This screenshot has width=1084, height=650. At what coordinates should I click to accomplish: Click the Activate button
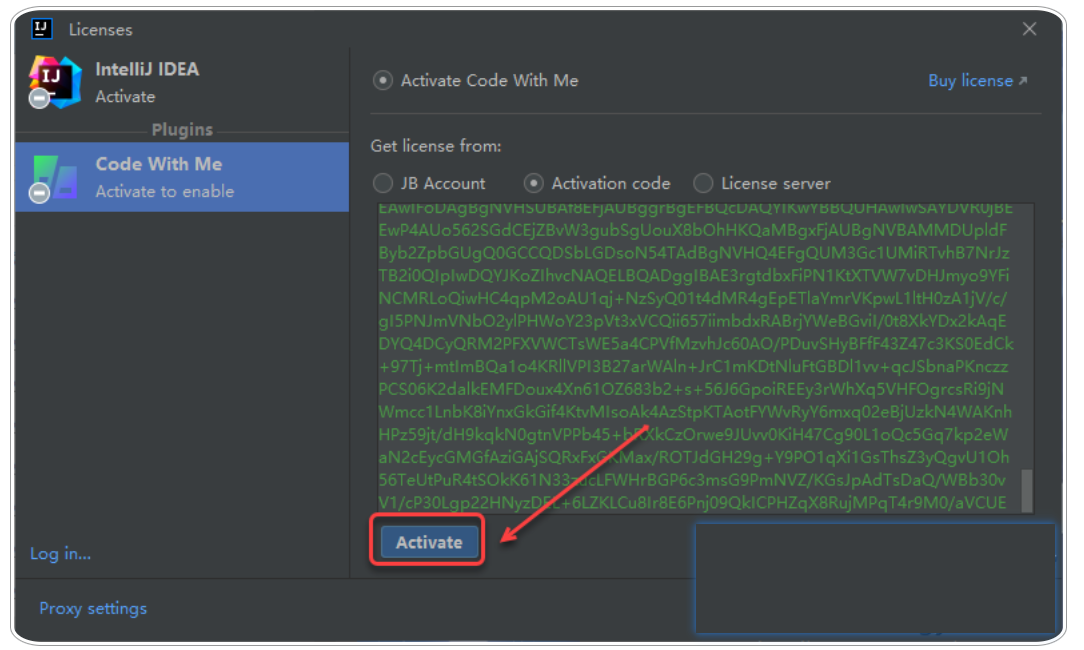point(429,542)
